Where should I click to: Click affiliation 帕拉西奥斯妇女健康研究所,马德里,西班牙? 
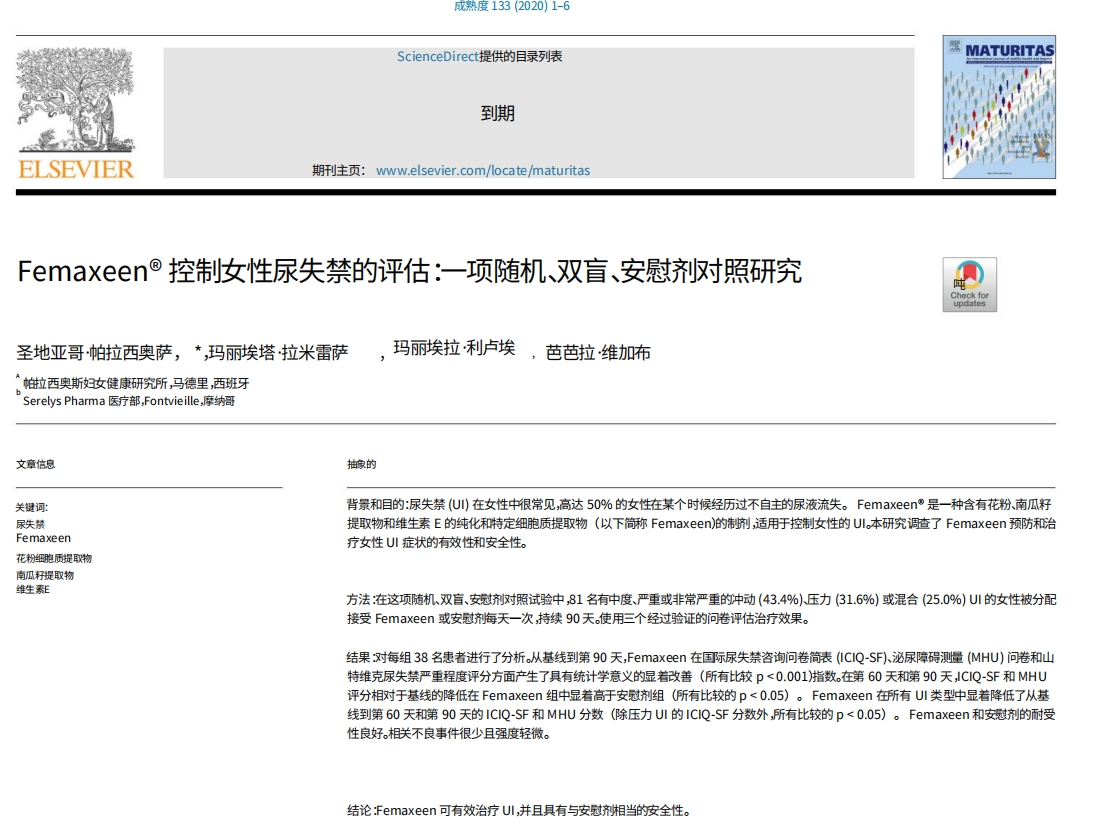tap(136, 384)
